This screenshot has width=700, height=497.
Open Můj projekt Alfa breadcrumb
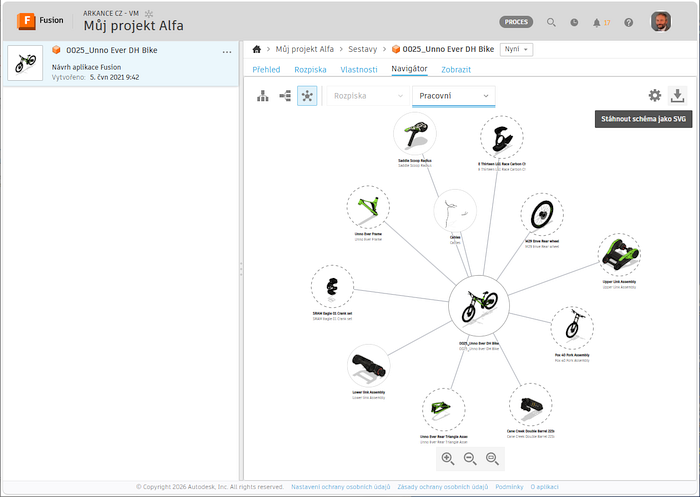304,49
